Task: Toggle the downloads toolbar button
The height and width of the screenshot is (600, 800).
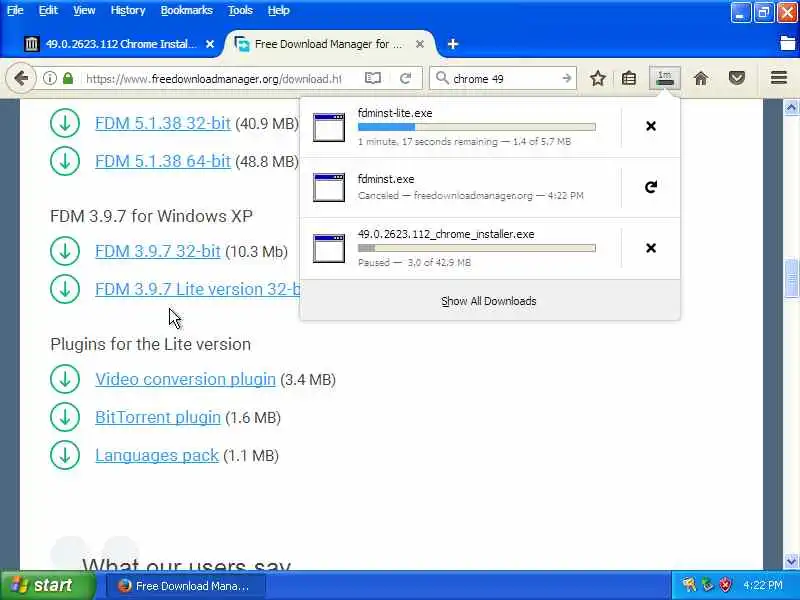Action: click(x=664, y=78)
